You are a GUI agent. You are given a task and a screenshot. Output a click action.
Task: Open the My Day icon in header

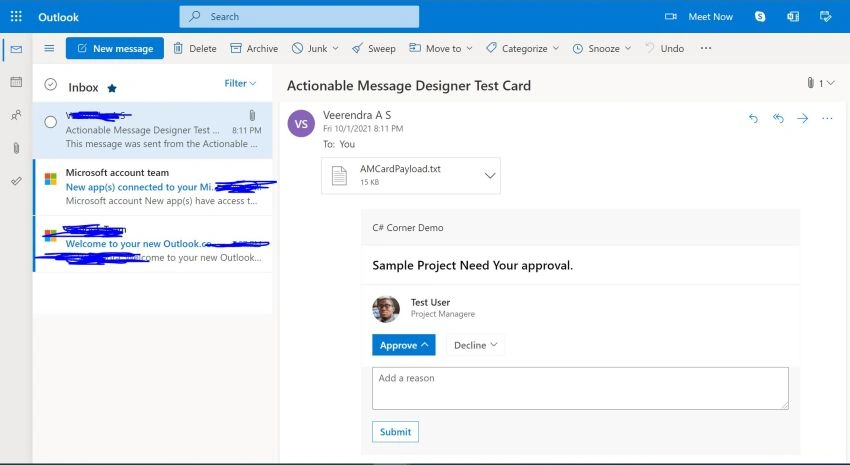[825, 16]
